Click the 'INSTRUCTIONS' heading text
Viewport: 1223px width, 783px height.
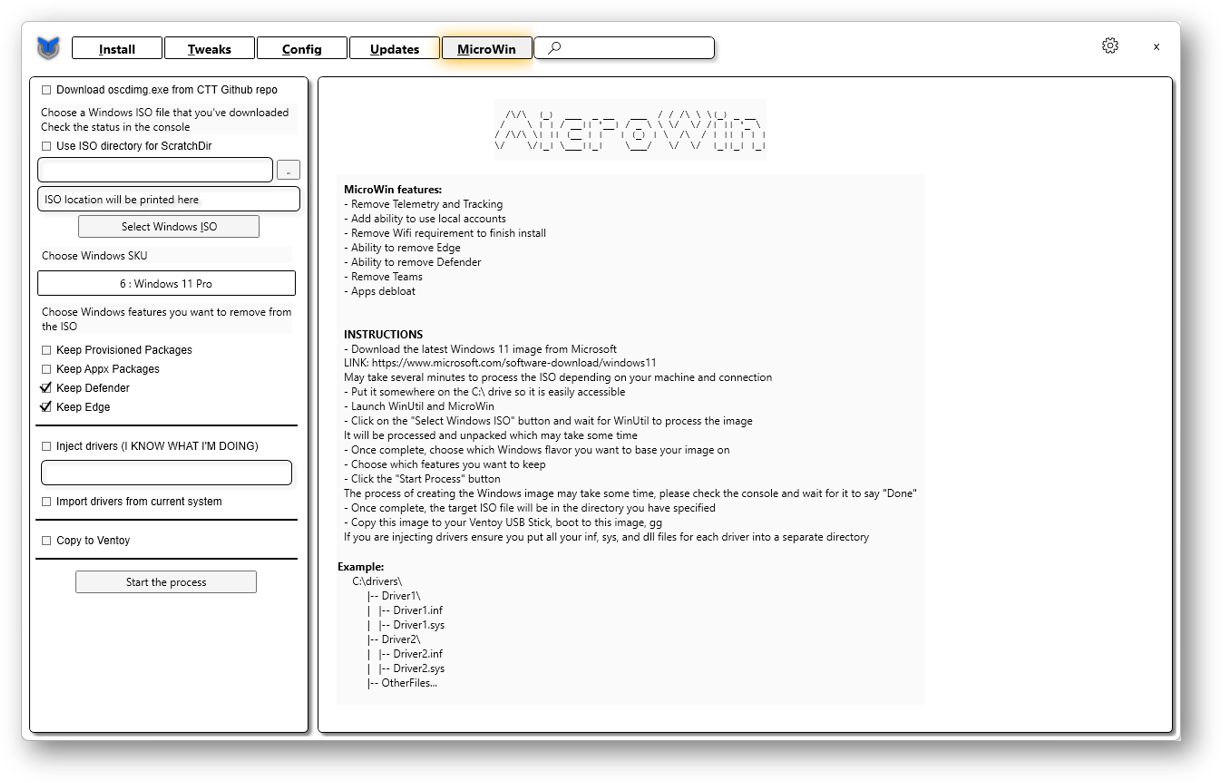tap(383, 335)
